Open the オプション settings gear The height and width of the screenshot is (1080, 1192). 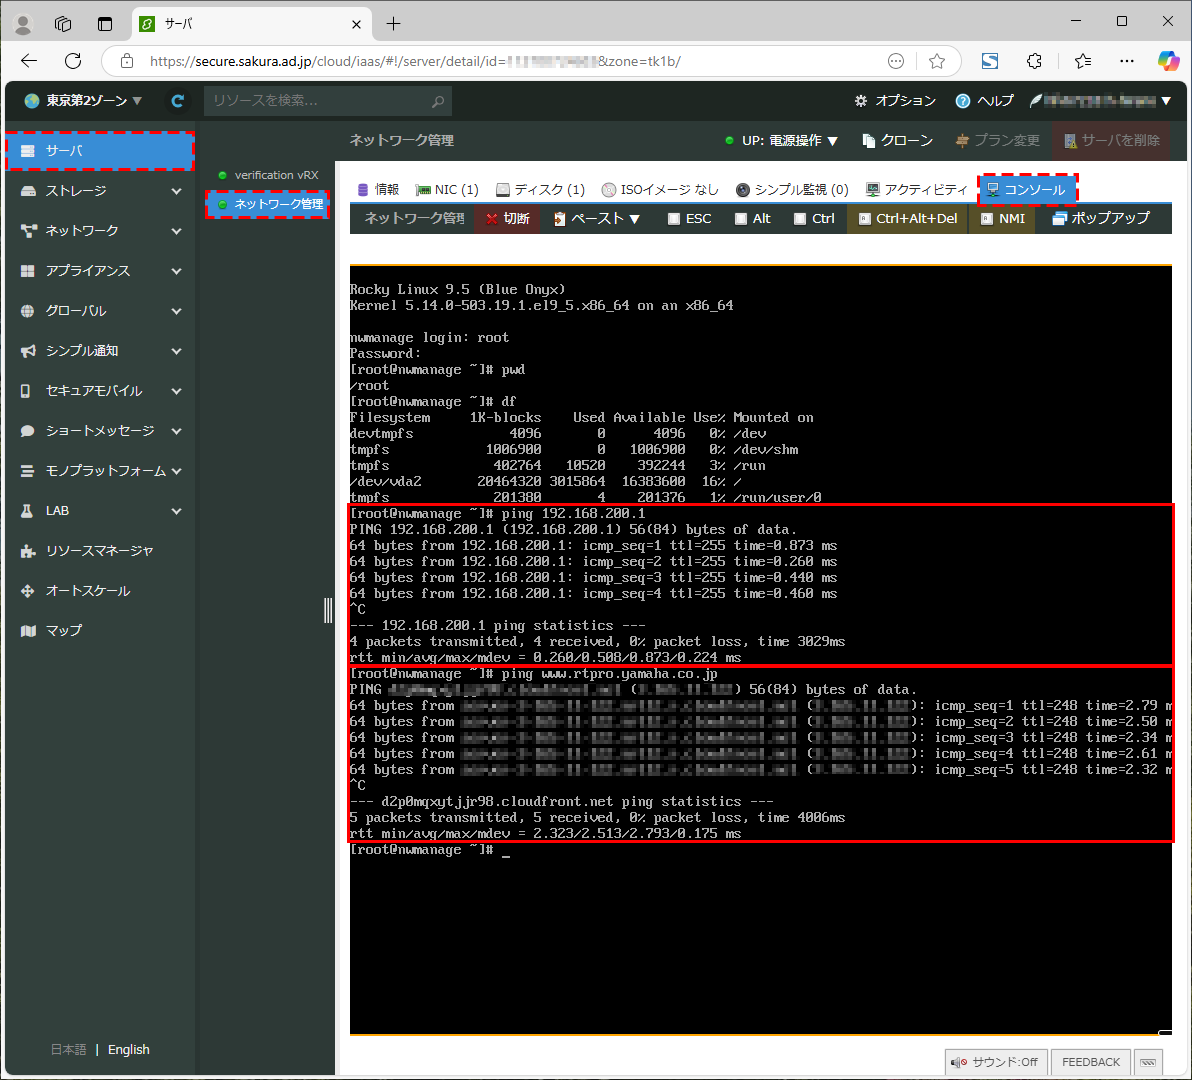(x=895, y=101)
